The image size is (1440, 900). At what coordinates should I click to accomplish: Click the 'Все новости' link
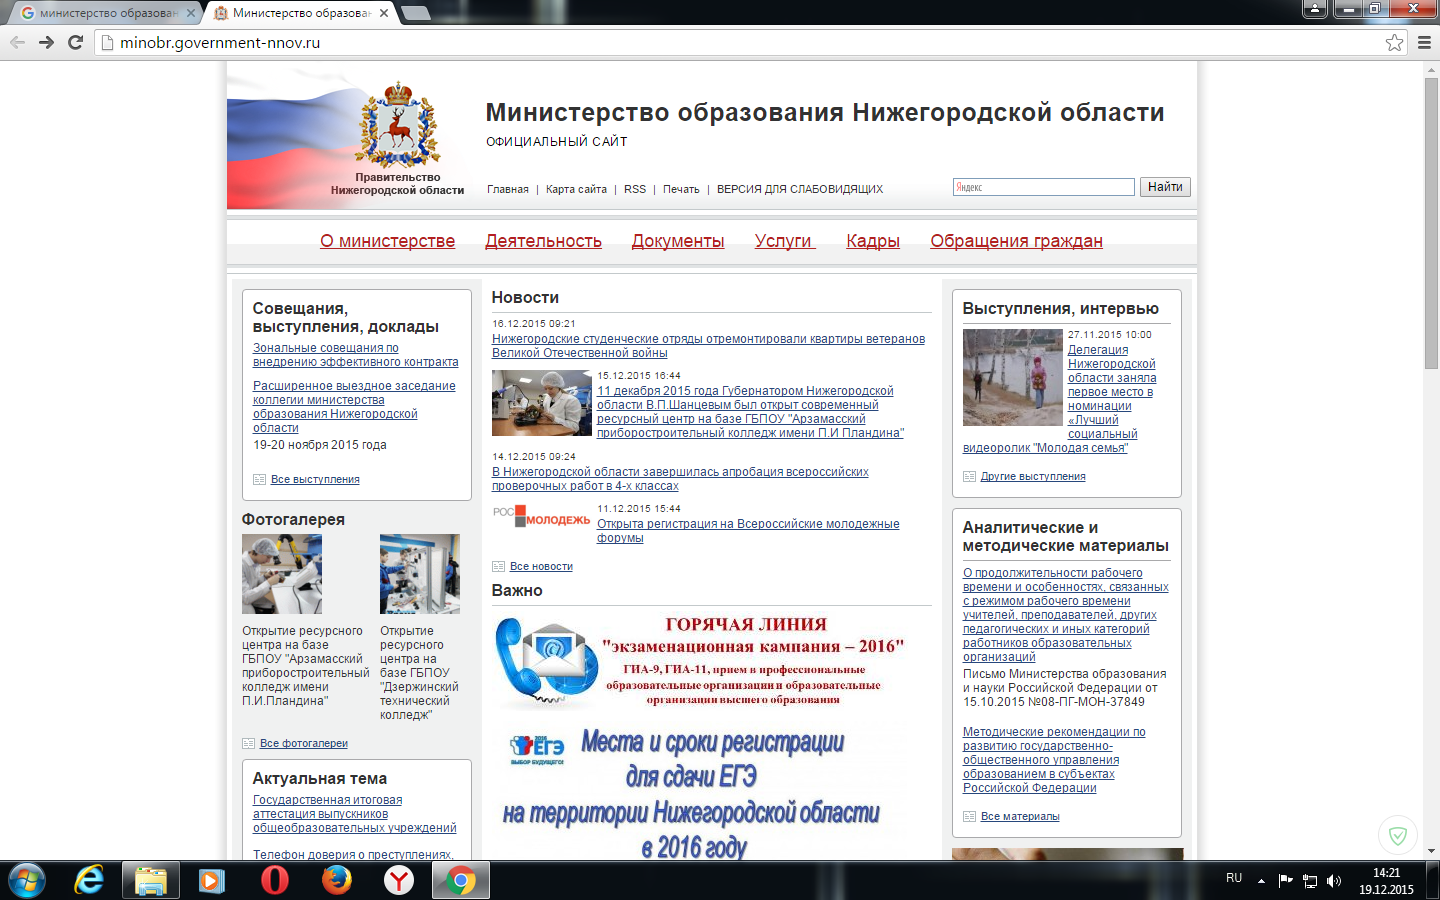coord(541,566)
